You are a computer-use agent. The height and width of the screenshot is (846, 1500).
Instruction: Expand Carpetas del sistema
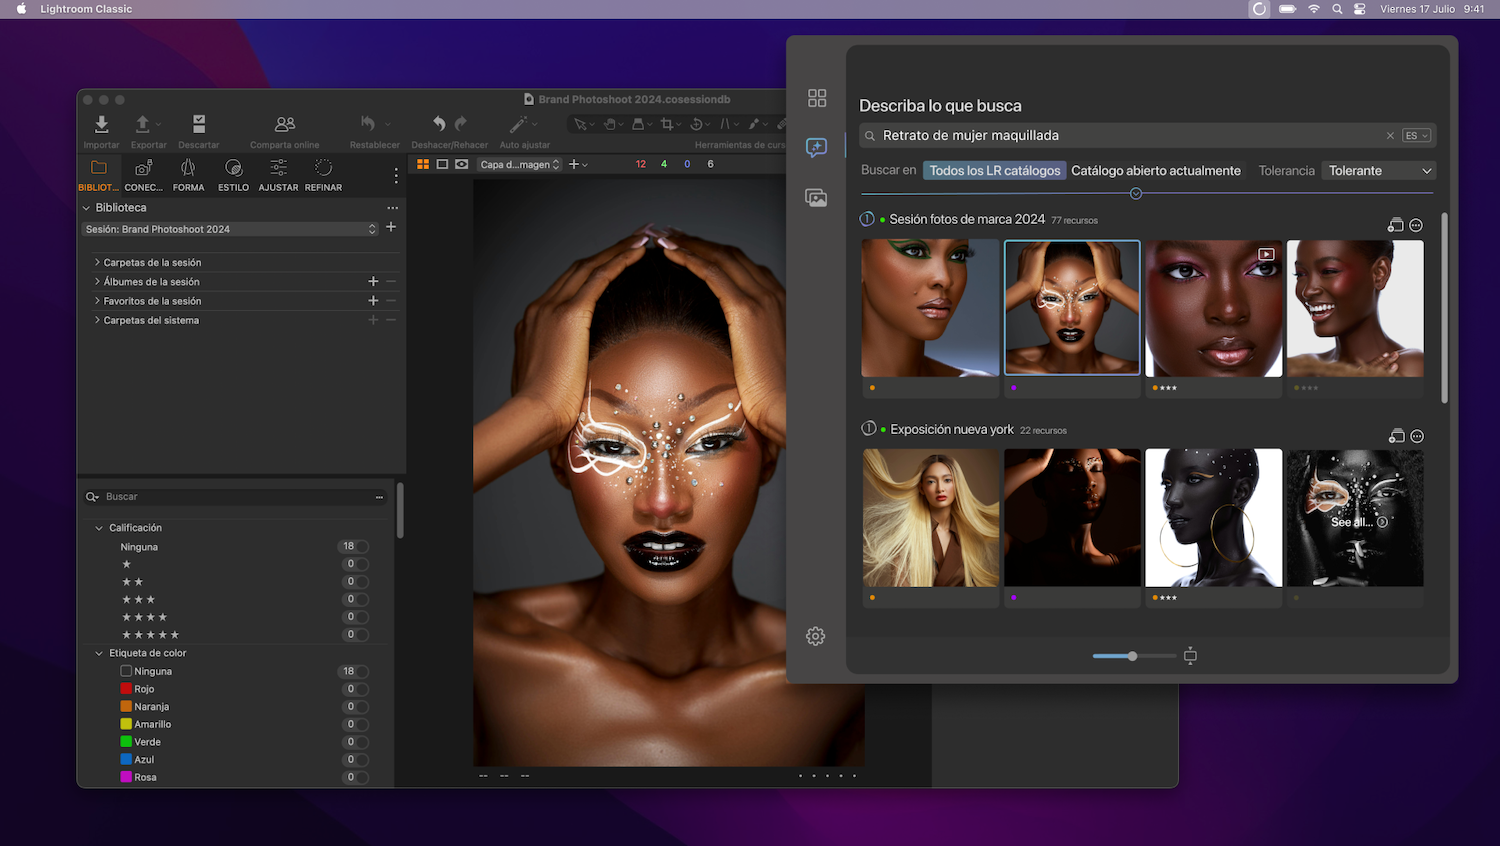(97, 320)
